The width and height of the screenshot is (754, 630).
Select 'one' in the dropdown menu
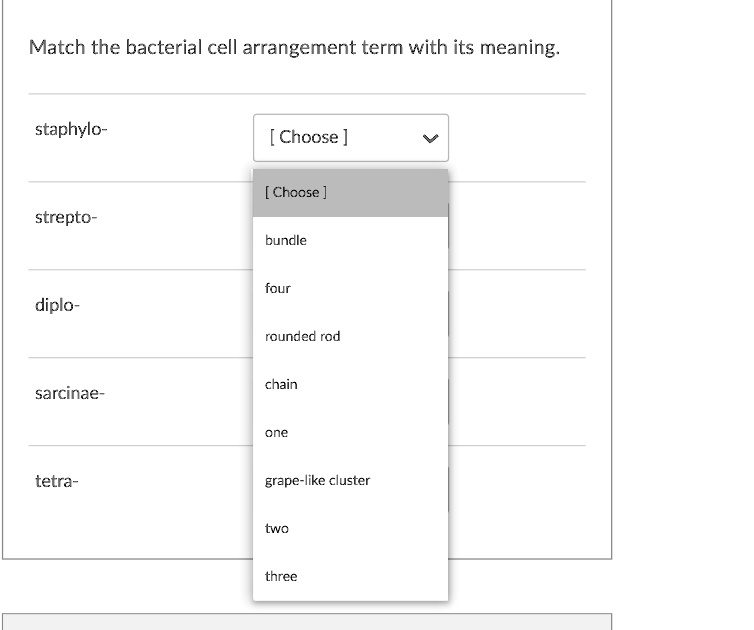[277, 432]
